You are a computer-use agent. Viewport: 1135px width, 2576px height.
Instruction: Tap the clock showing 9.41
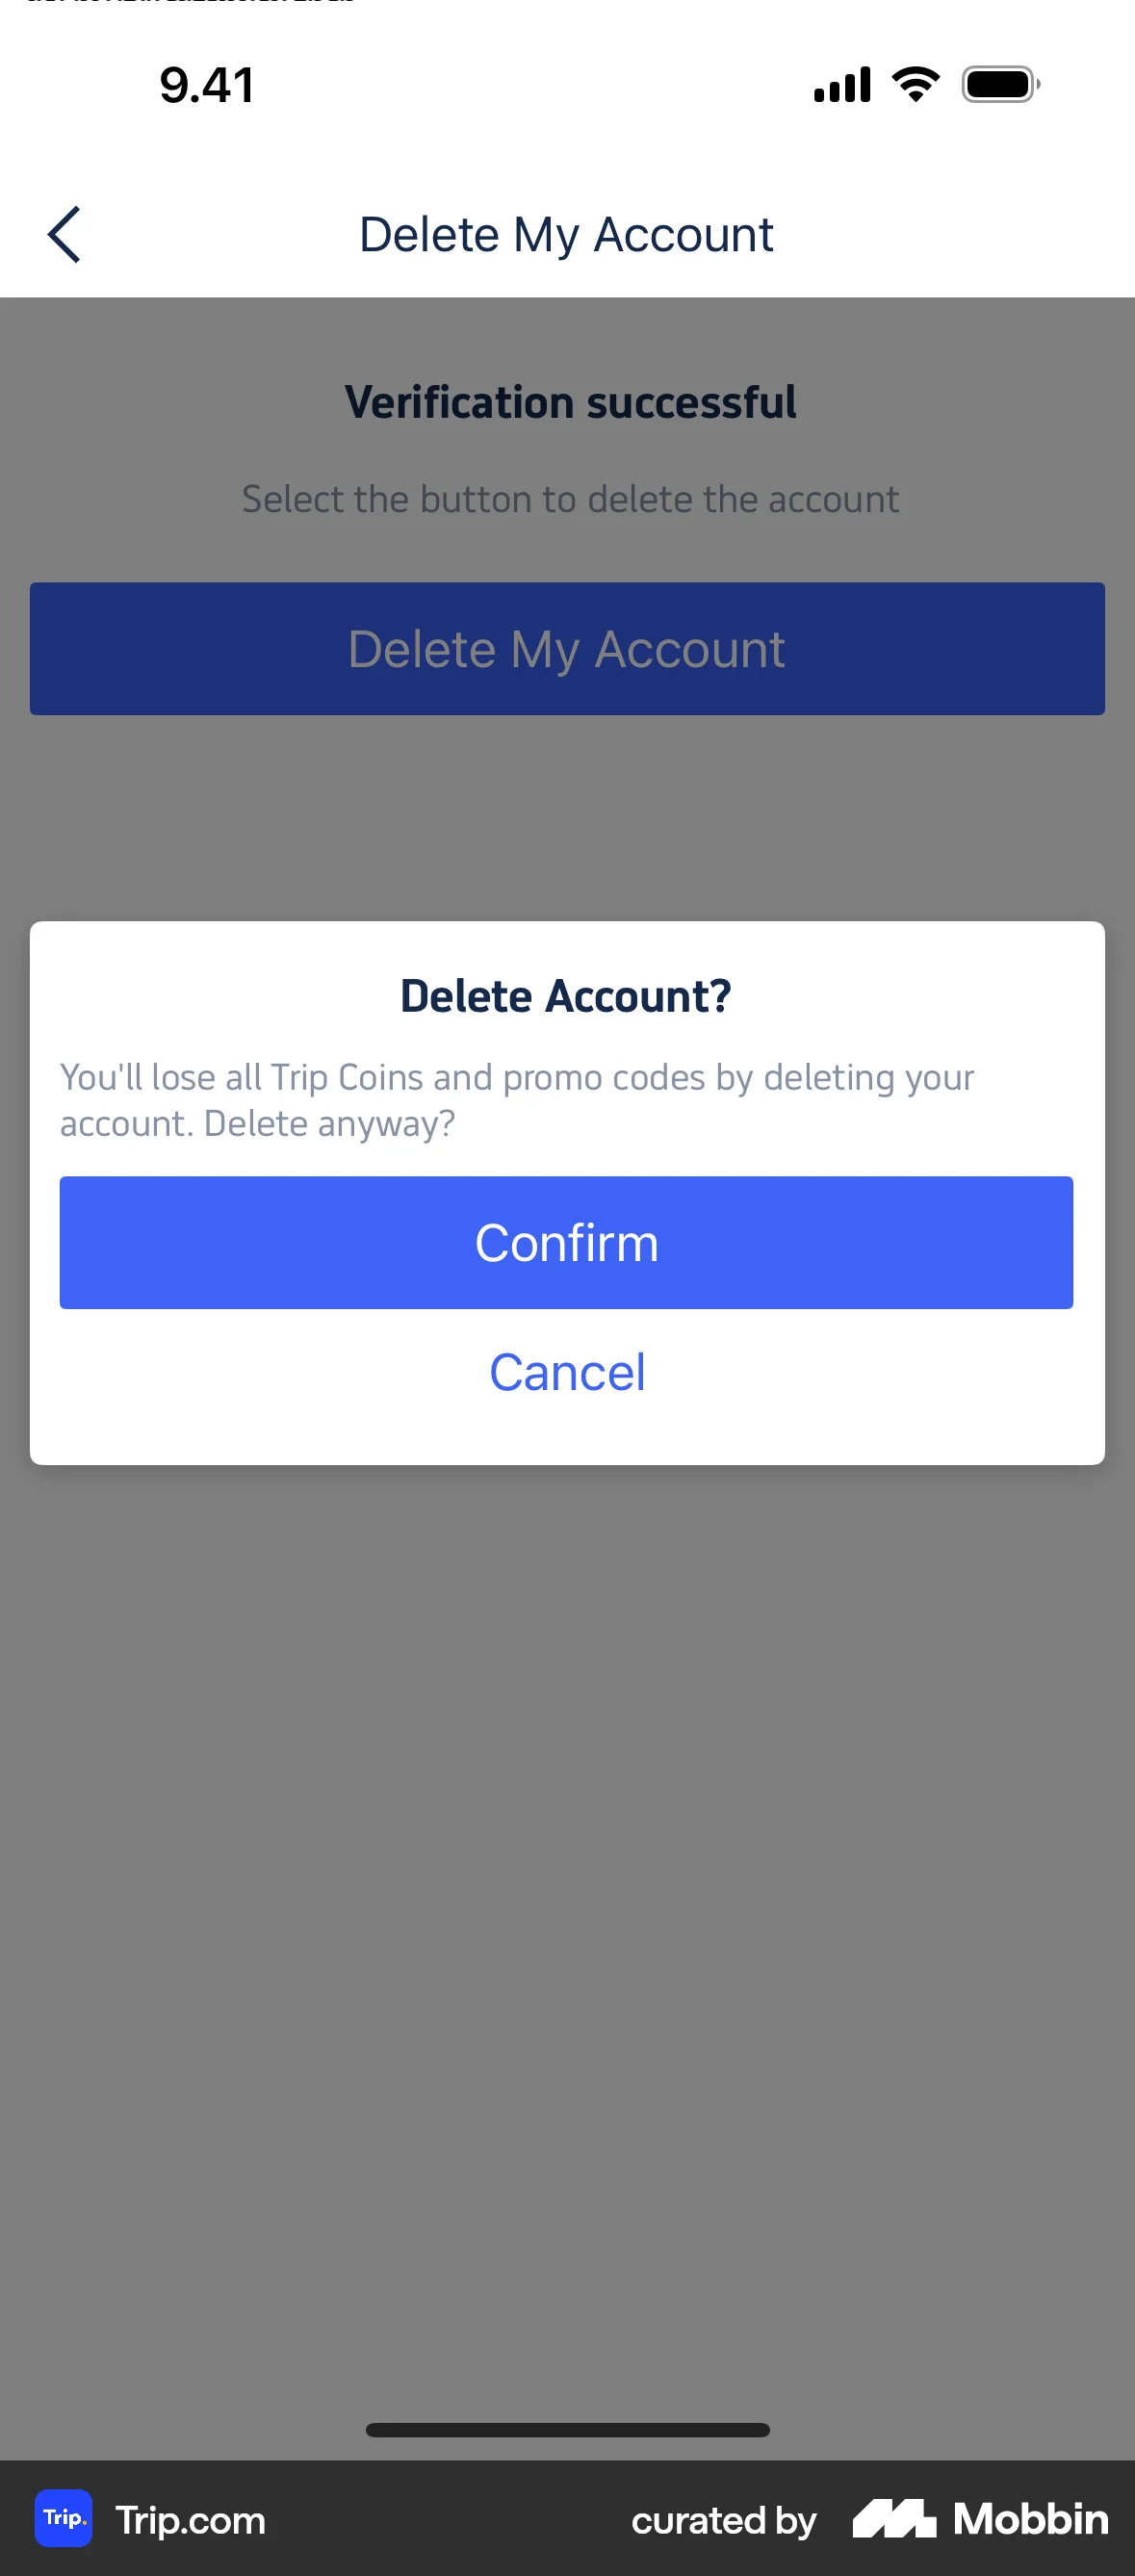coord(206,84)
